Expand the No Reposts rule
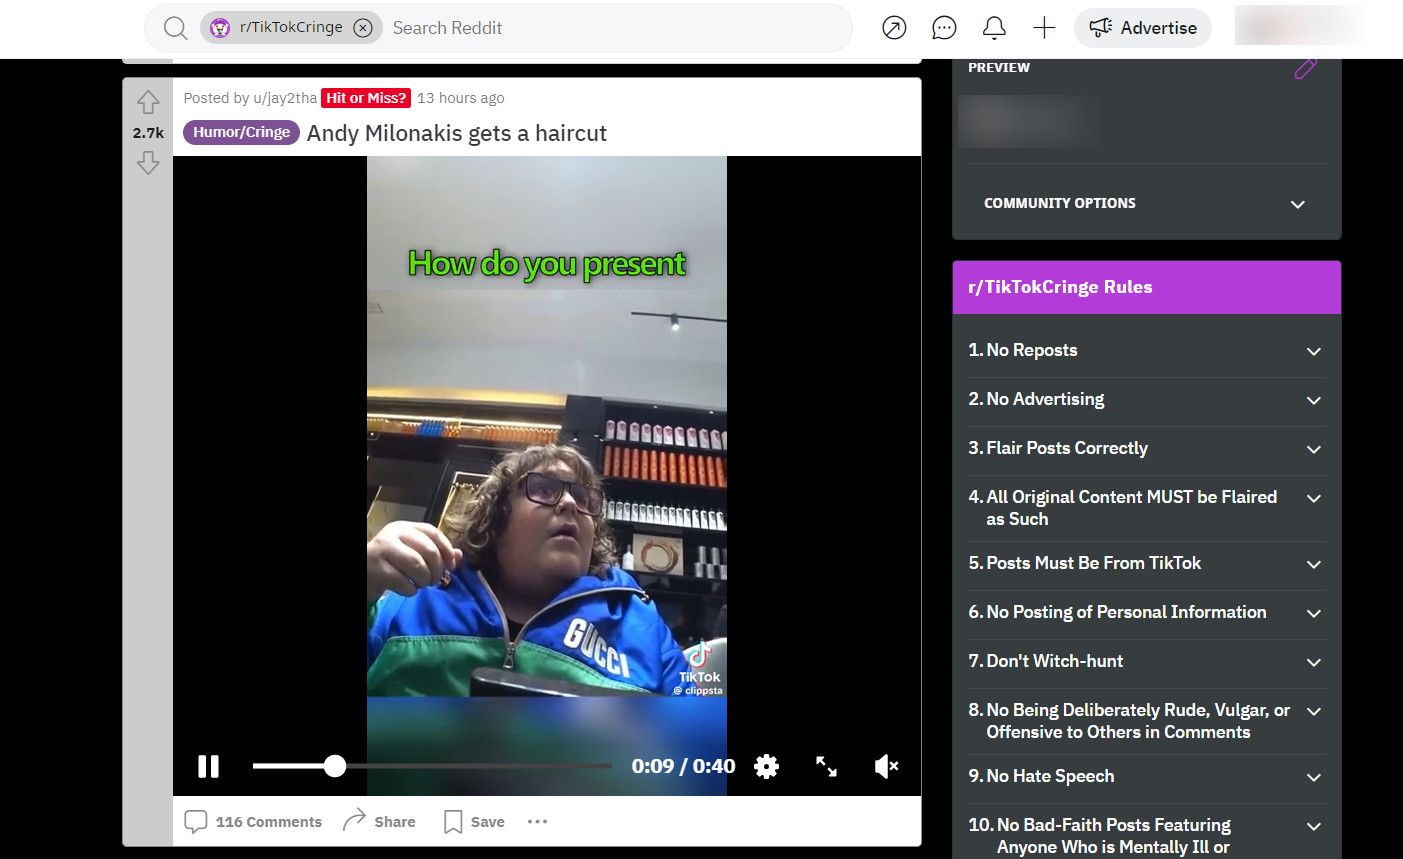Screen dimensions: 1403x859 (x=1314, y=351)
